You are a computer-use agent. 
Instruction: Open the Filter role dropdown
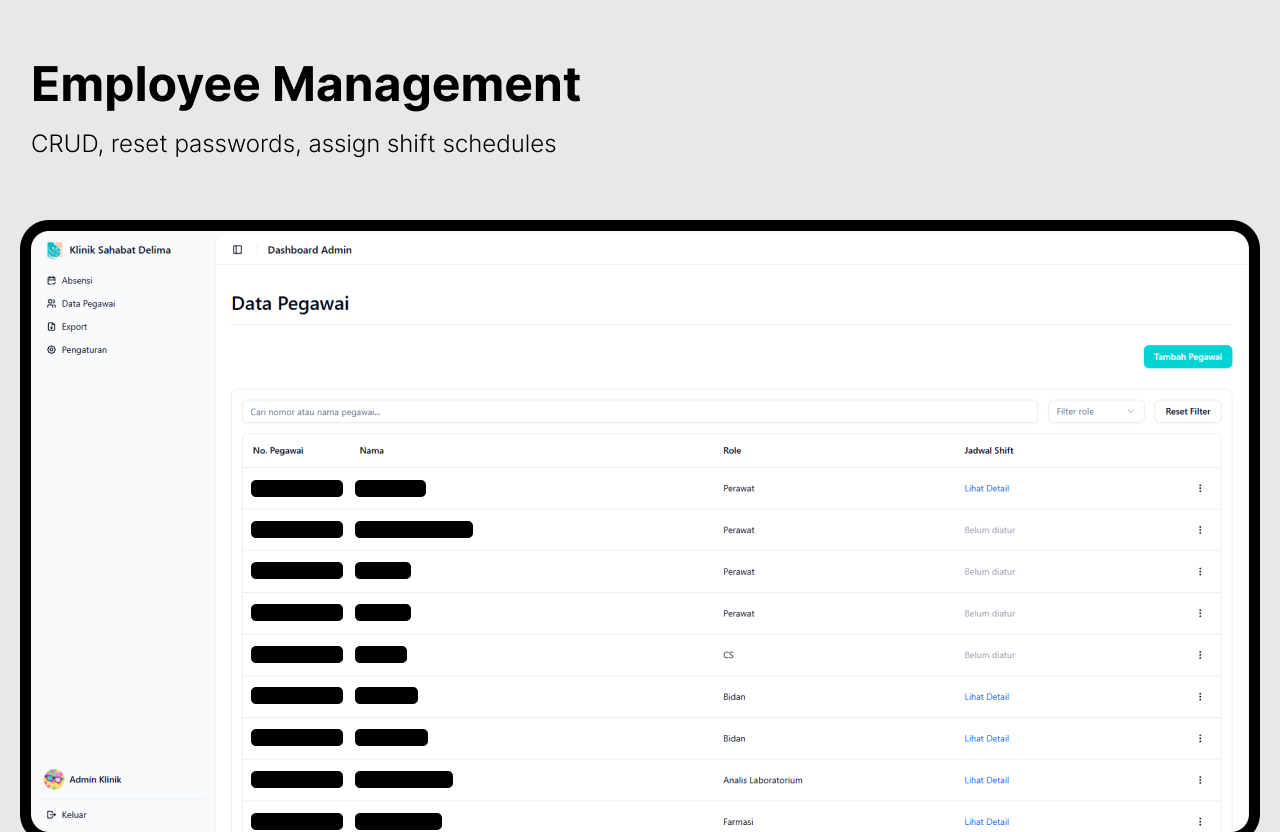pos(1096,411)
